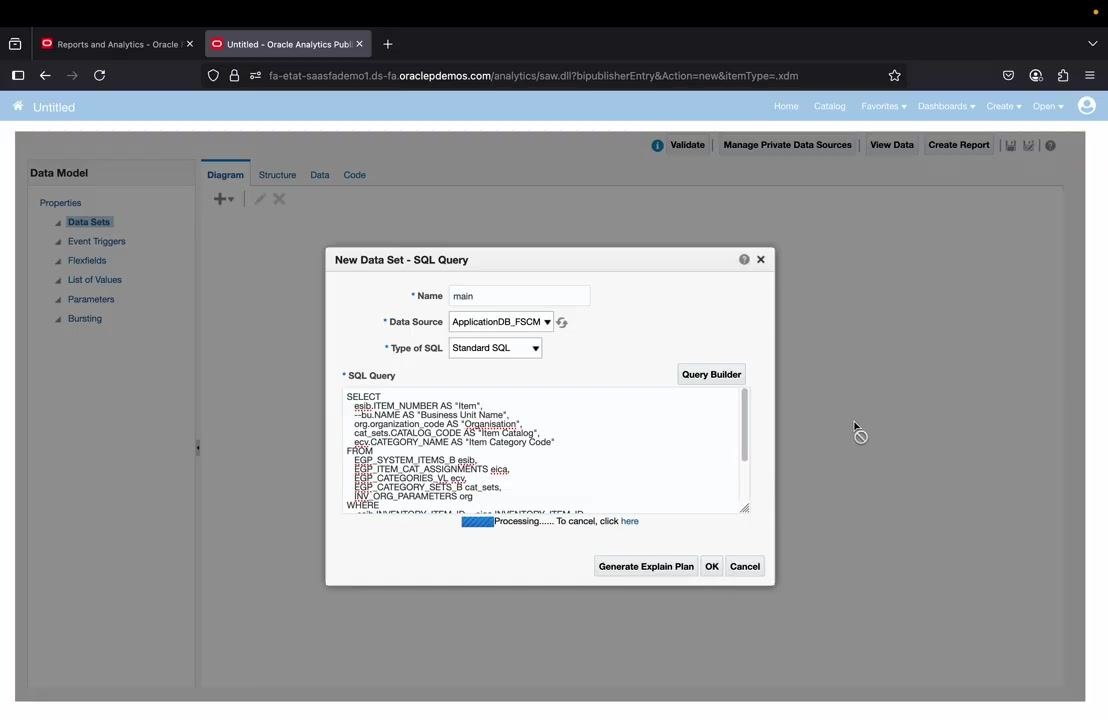Open the recent tabs view icon
1108x720 pixels.
coord(15,44)
